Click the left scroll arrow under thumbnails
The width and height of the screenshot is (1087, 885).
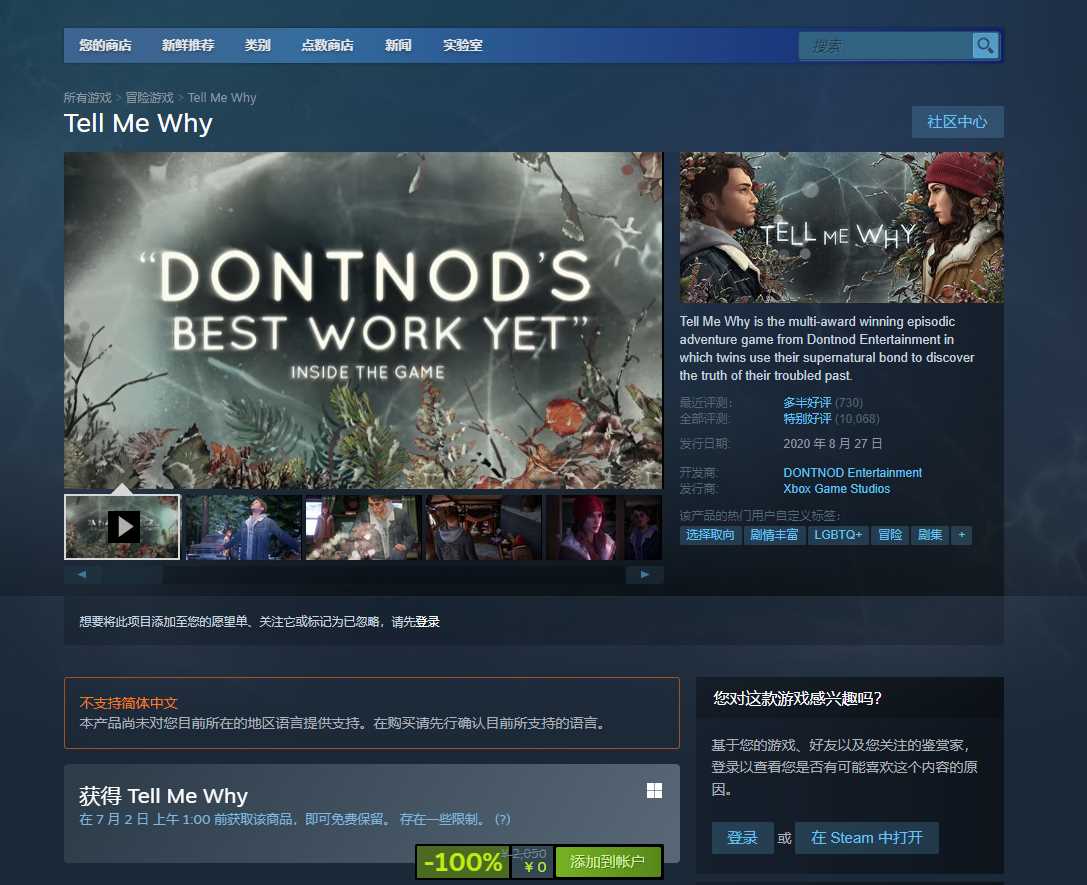click(x=82, y=575)
